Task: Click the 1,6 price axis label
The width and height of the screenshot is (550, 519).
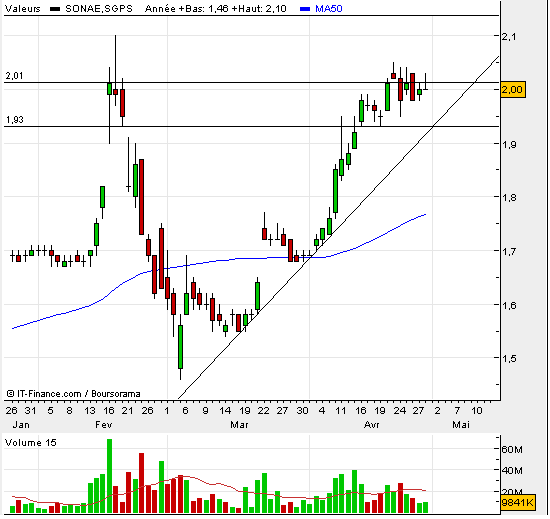Action: [x=509, y=305]
